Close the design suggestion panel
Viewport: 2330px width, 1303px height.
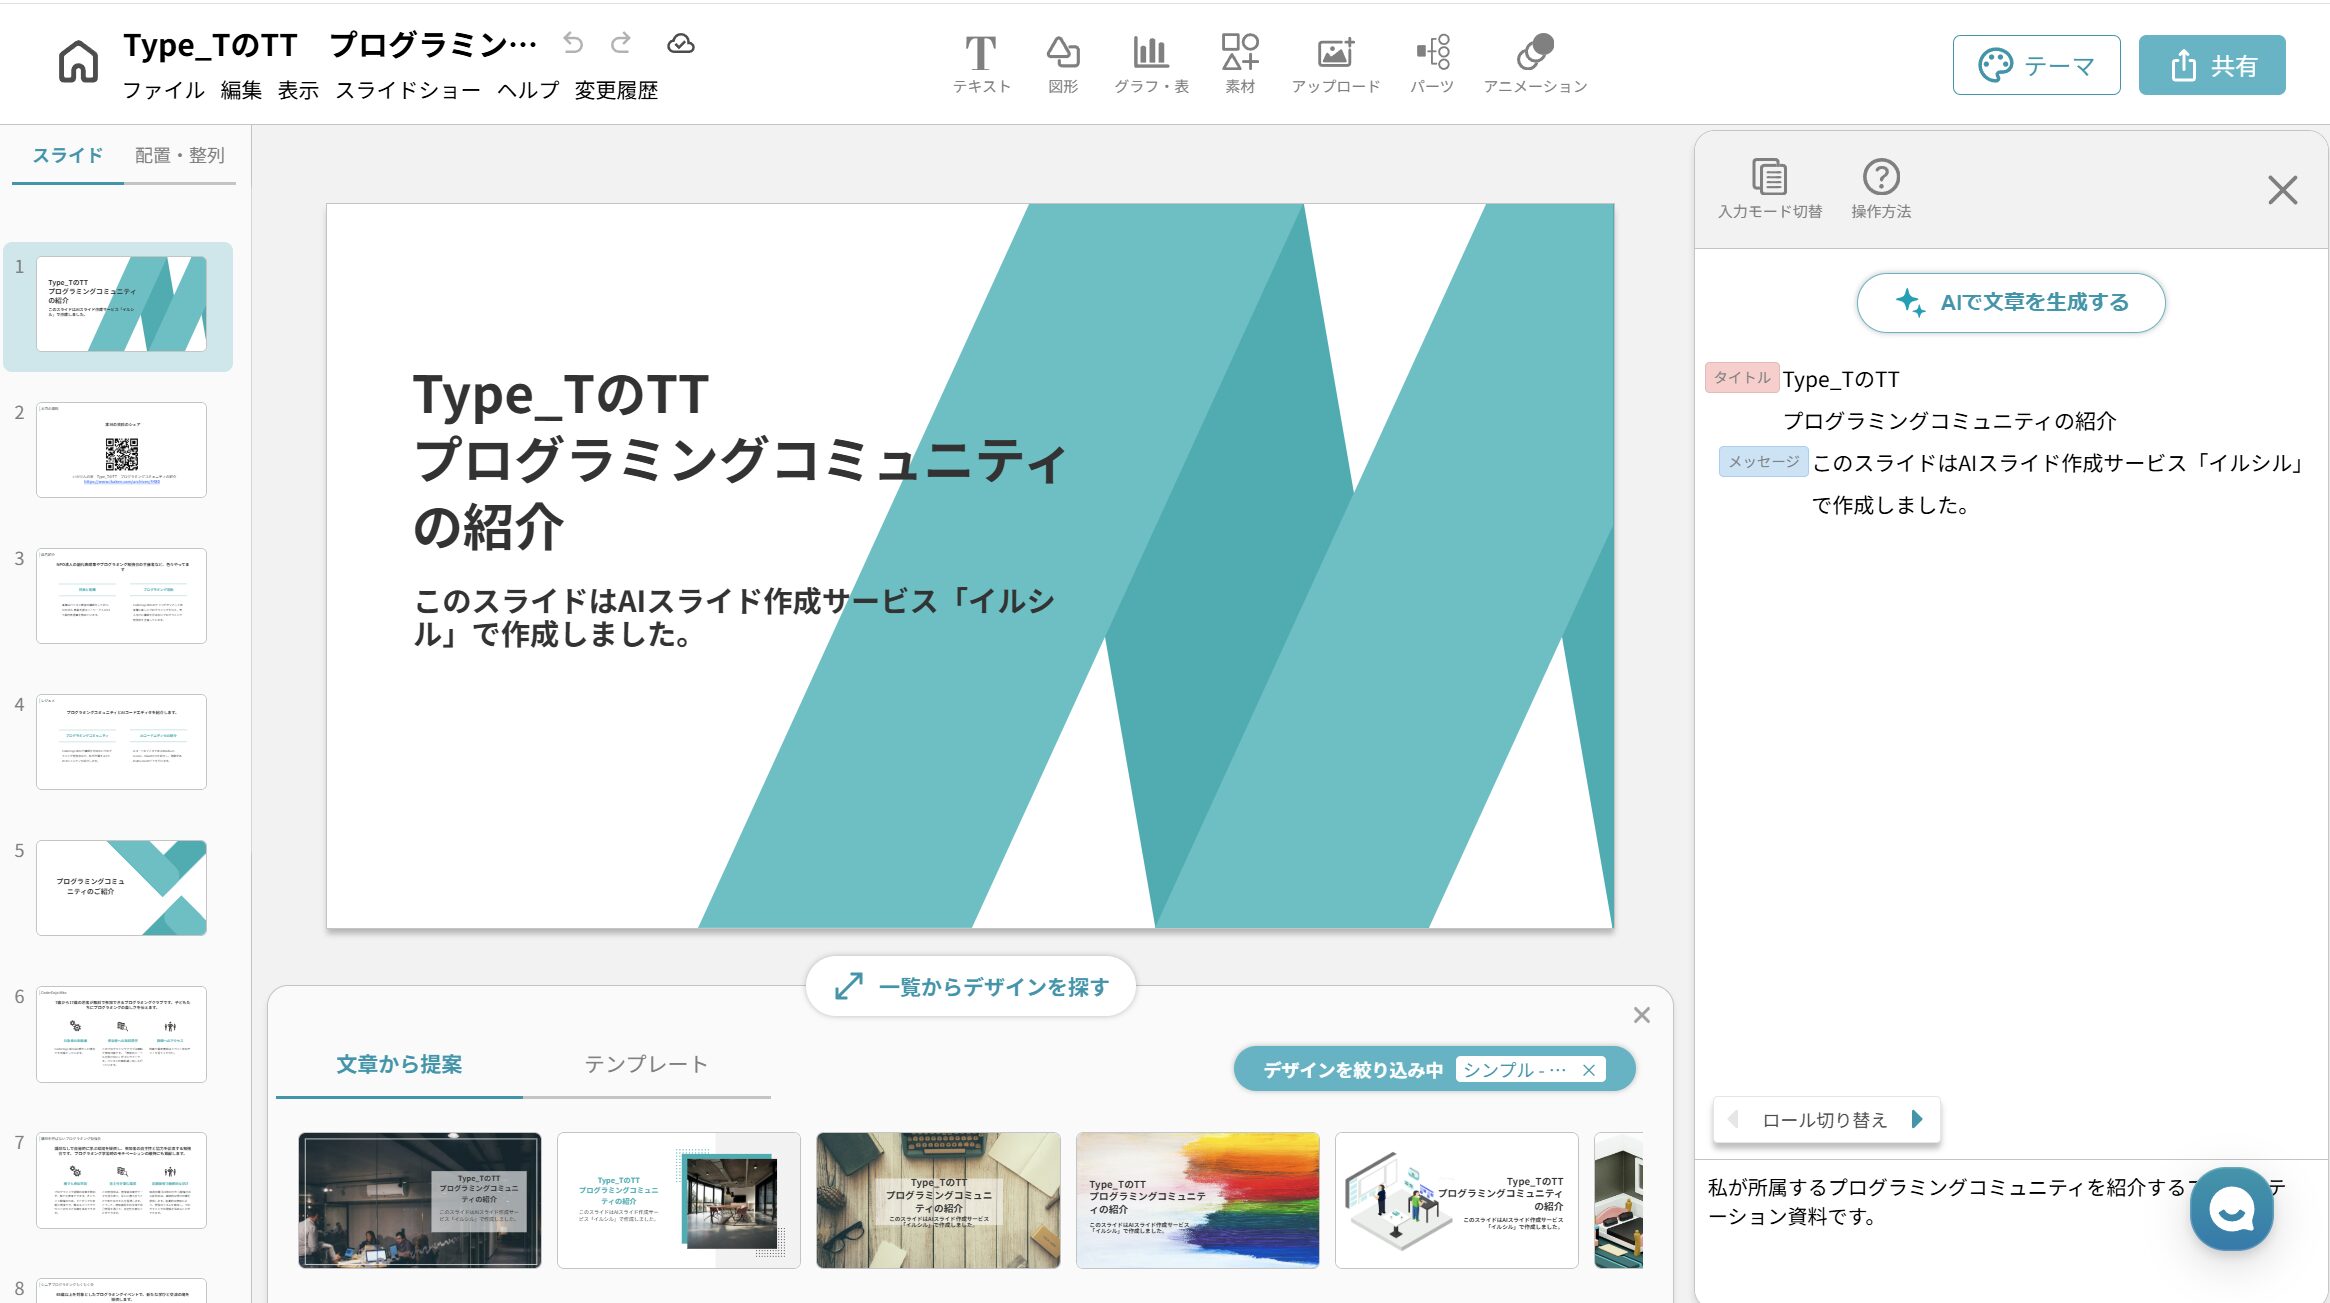[x=1642, y=1016]
